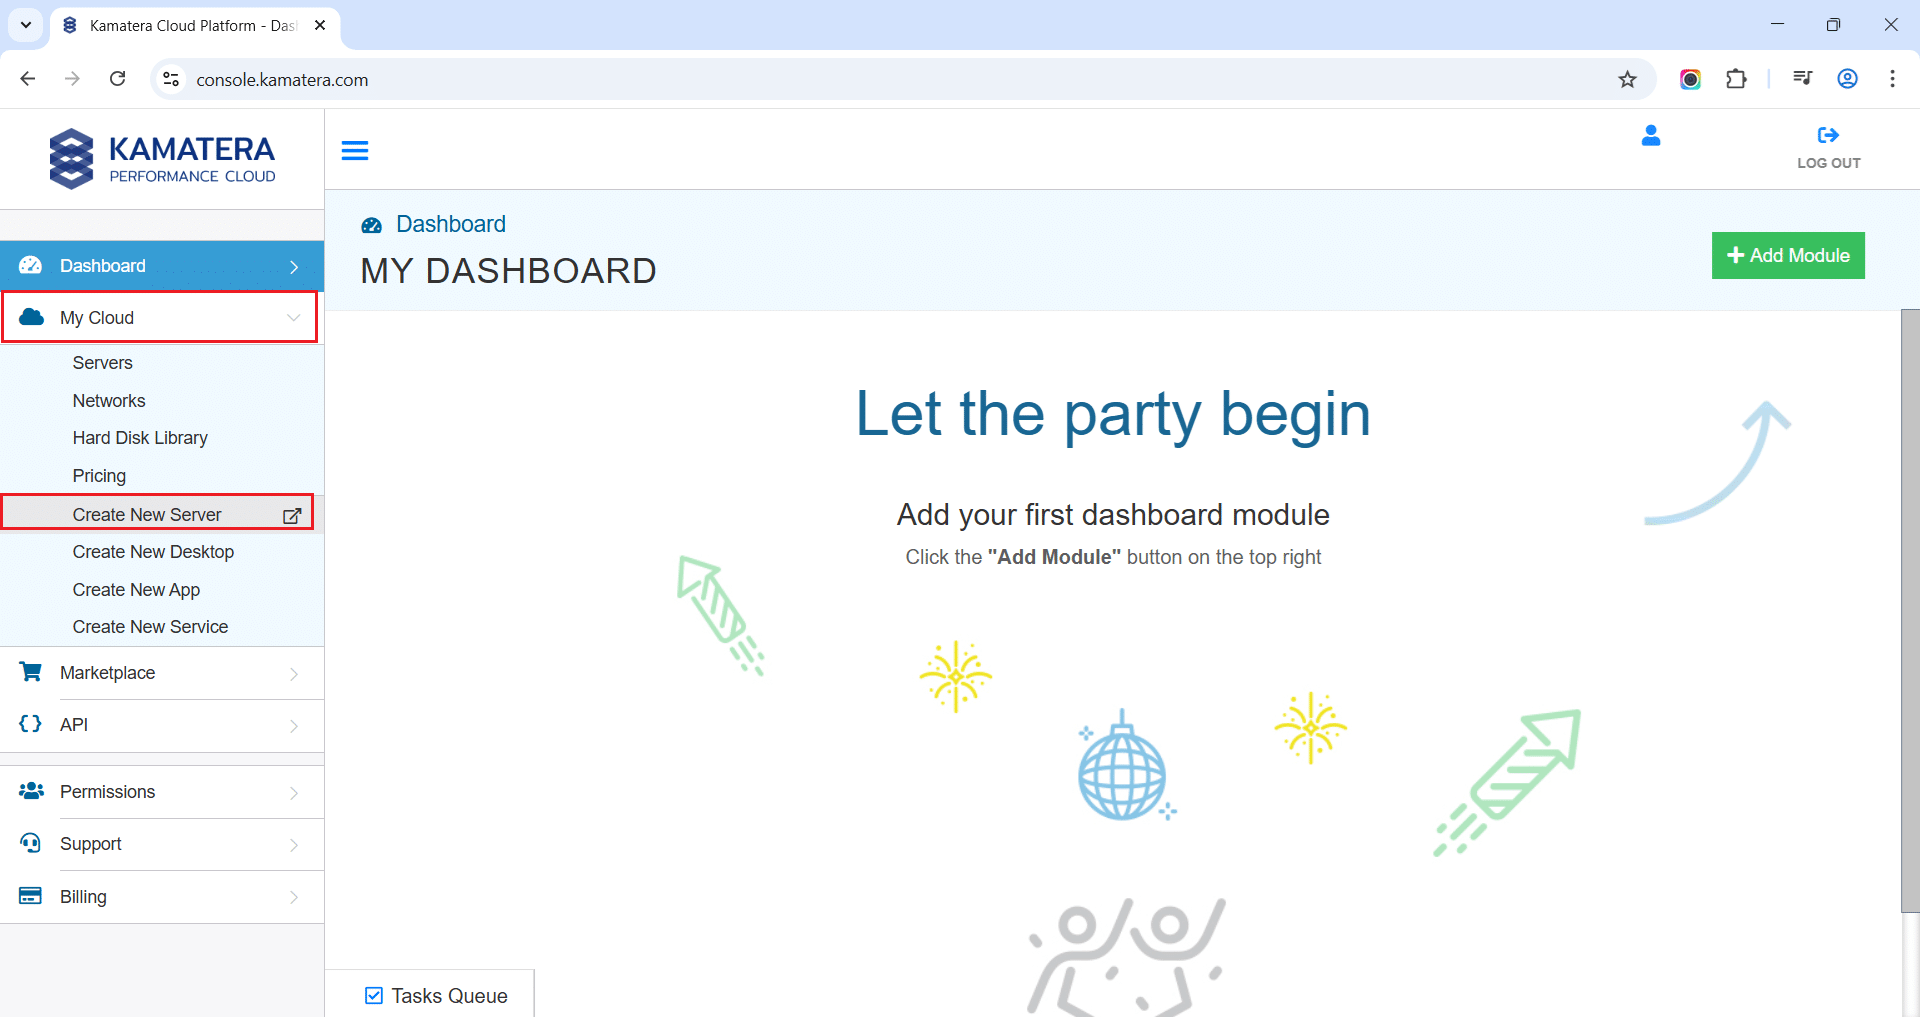Click the hamburger menu icon
The width and height of the screenshot is (1920, 1017).
click(355, 151)
